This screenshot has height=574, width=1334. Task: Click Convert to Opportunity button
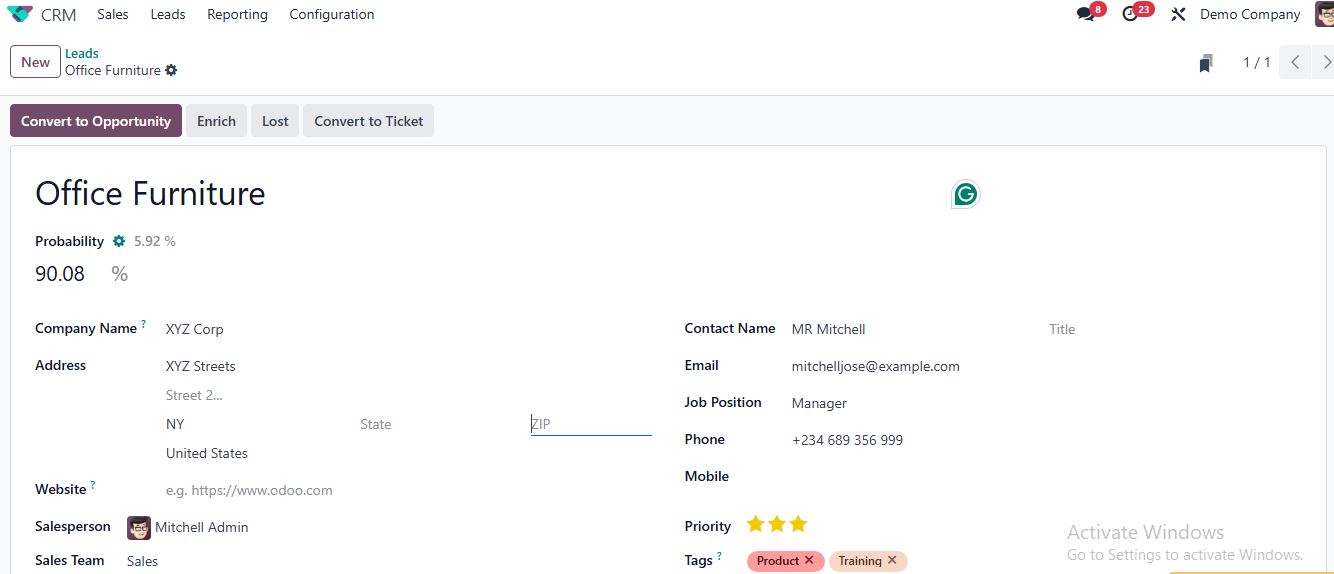pos(96,121)
